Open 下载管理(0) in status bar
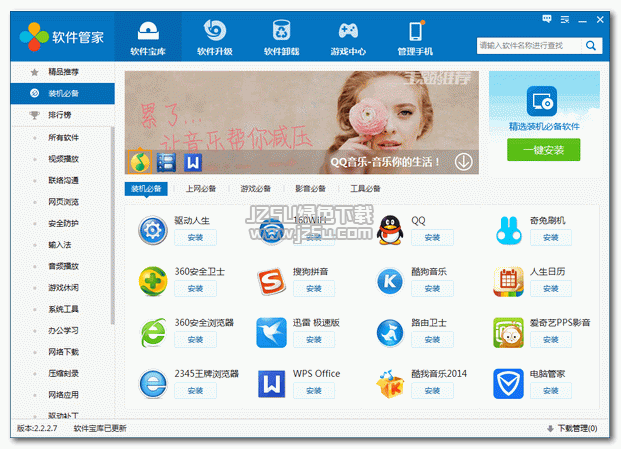 [x=573, y=428]
